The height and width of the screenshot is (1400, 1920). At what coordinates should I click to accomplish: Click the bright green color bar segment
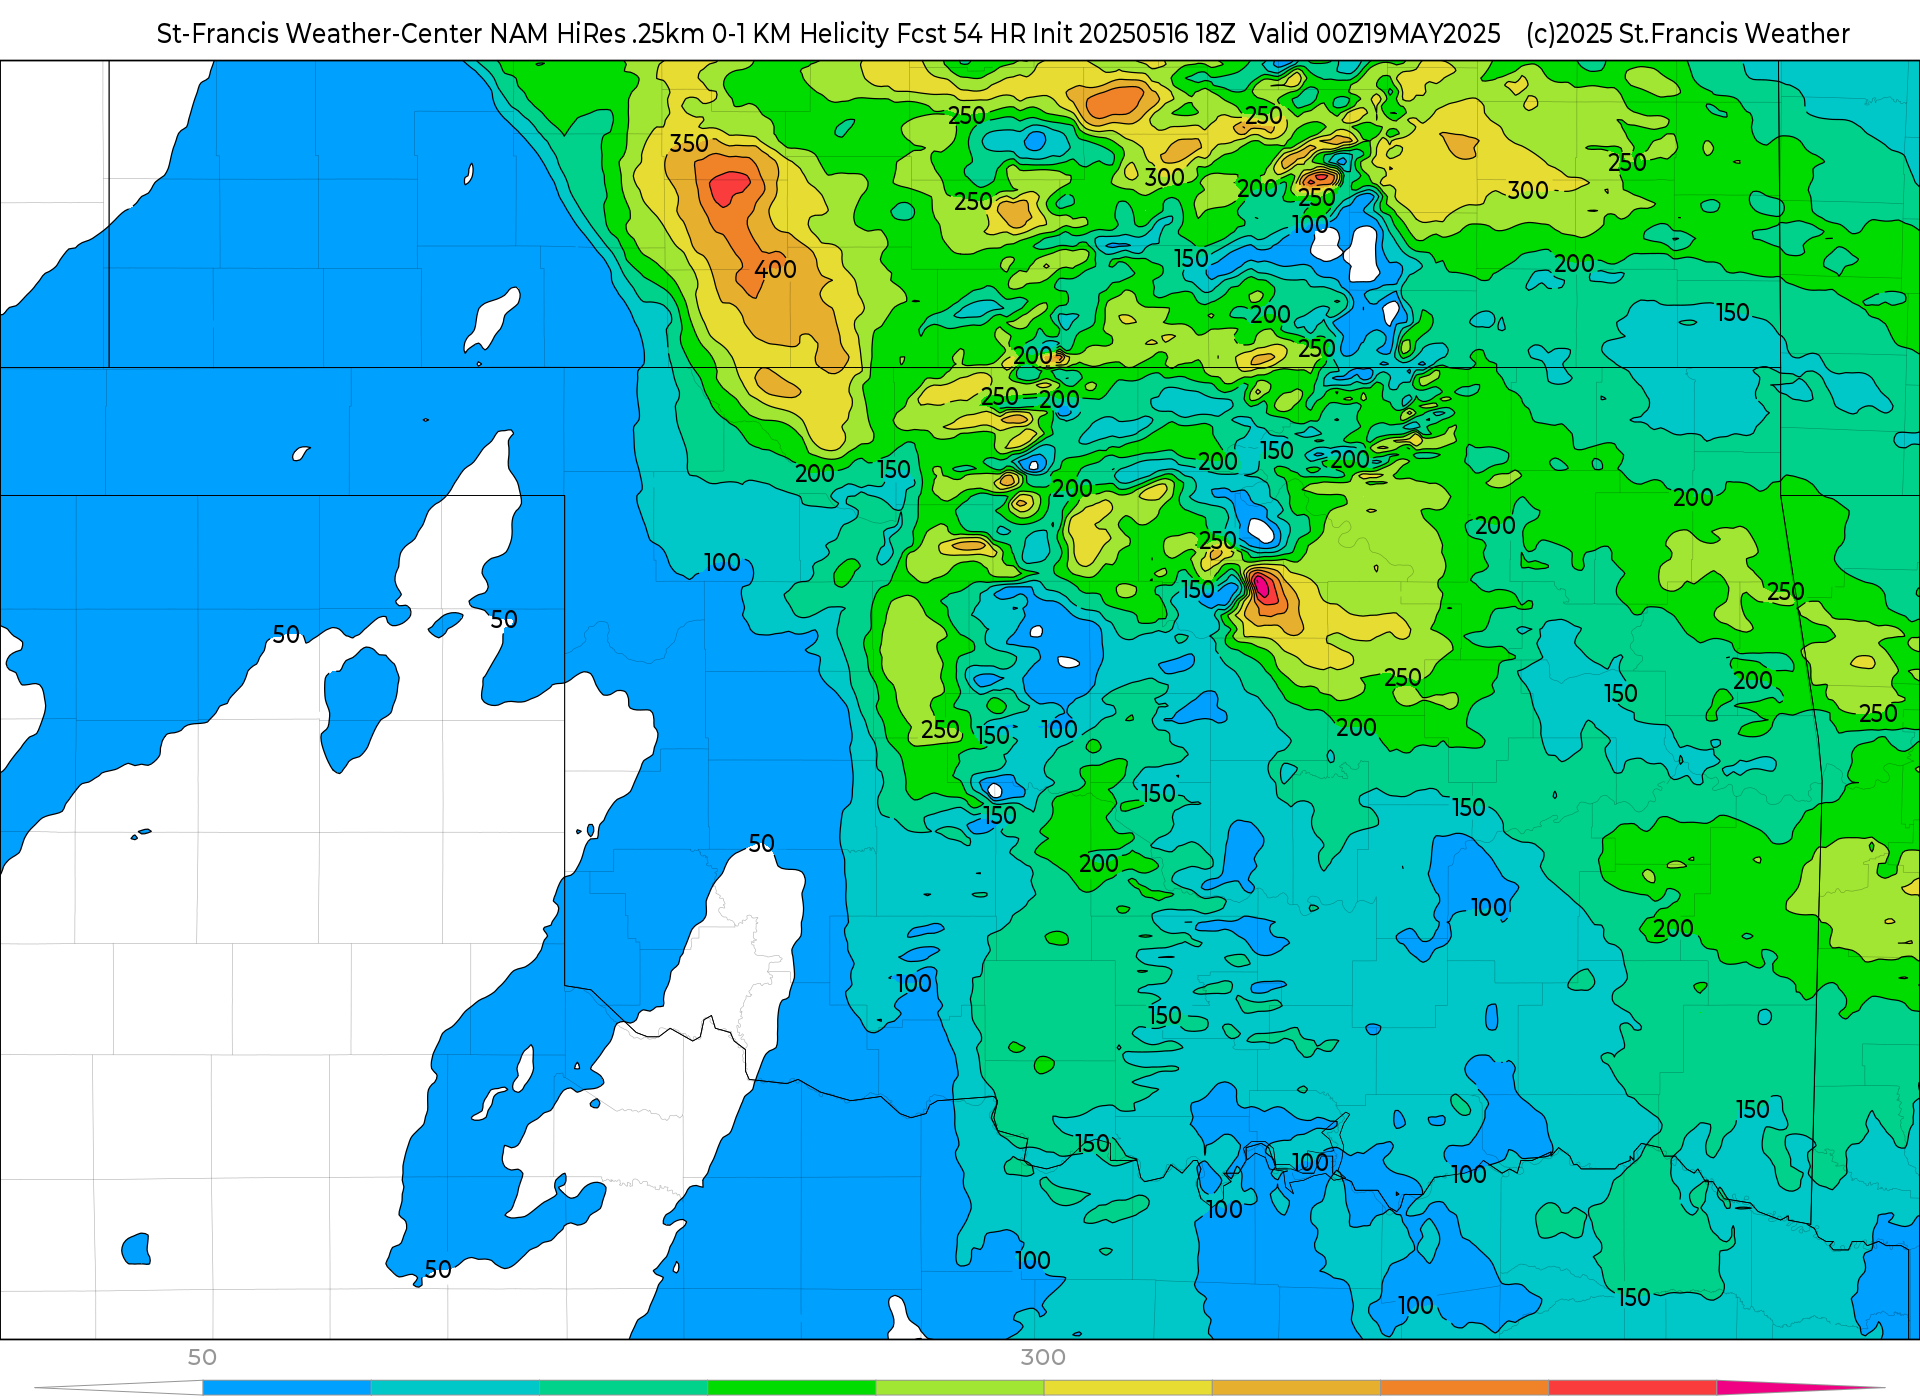(x=792, y=1388)
